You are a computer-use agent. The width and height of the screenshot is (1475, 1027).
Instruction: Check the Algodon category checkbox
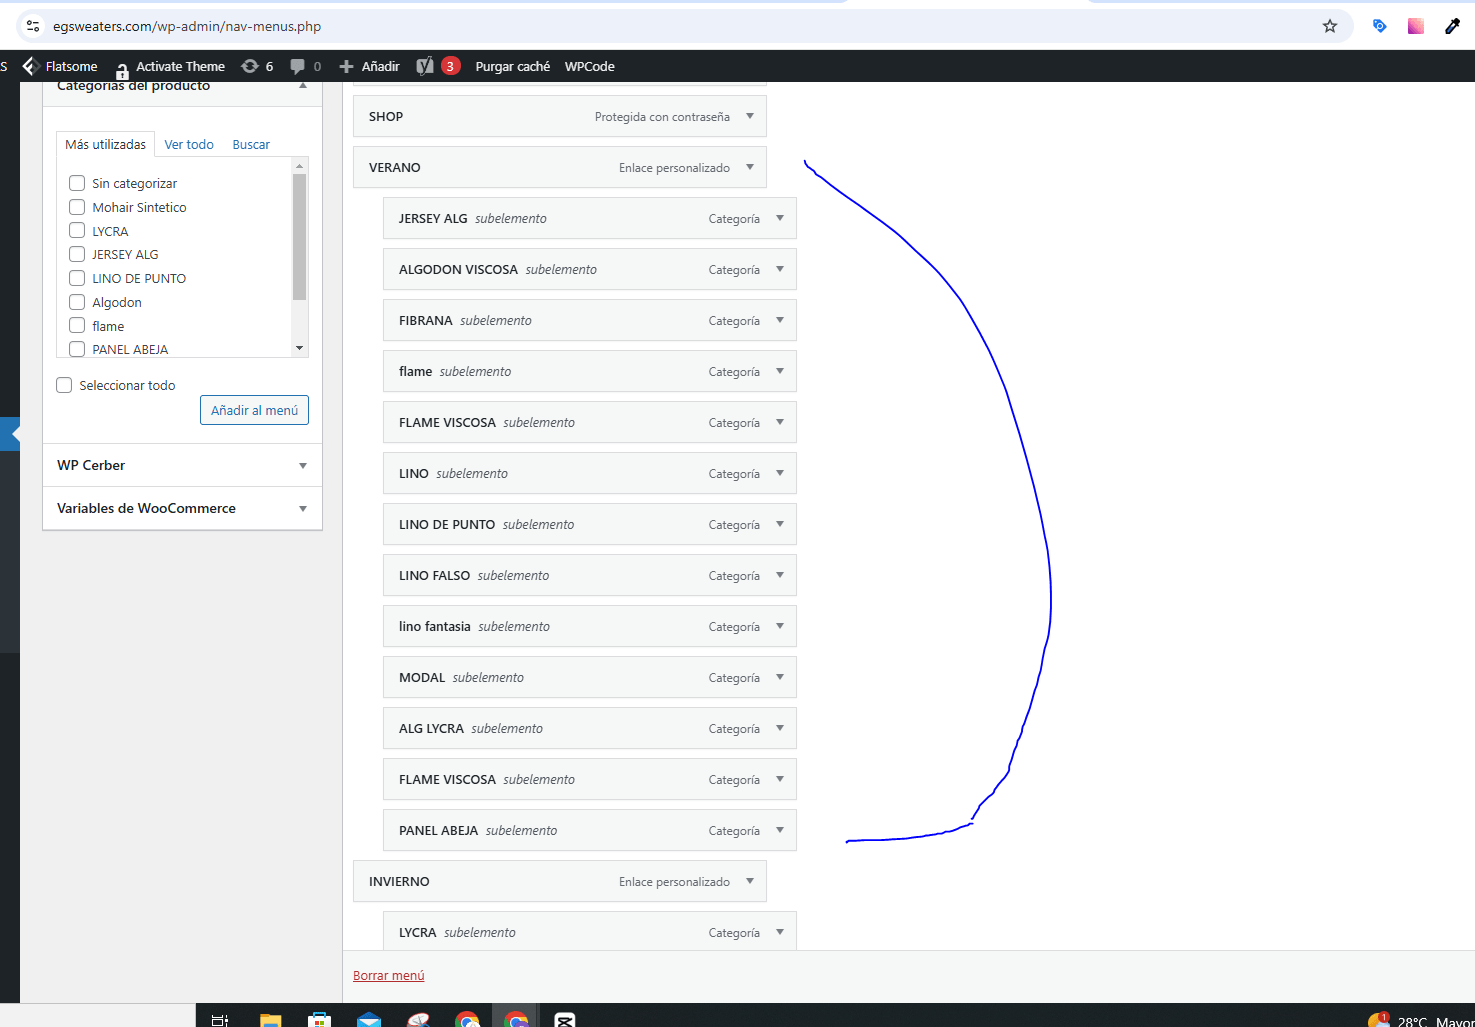coord(77,302)
